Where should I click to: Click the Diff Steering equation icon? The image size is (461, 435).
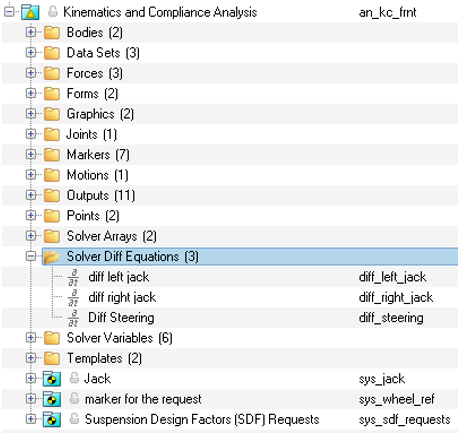(x=73, y=318)
